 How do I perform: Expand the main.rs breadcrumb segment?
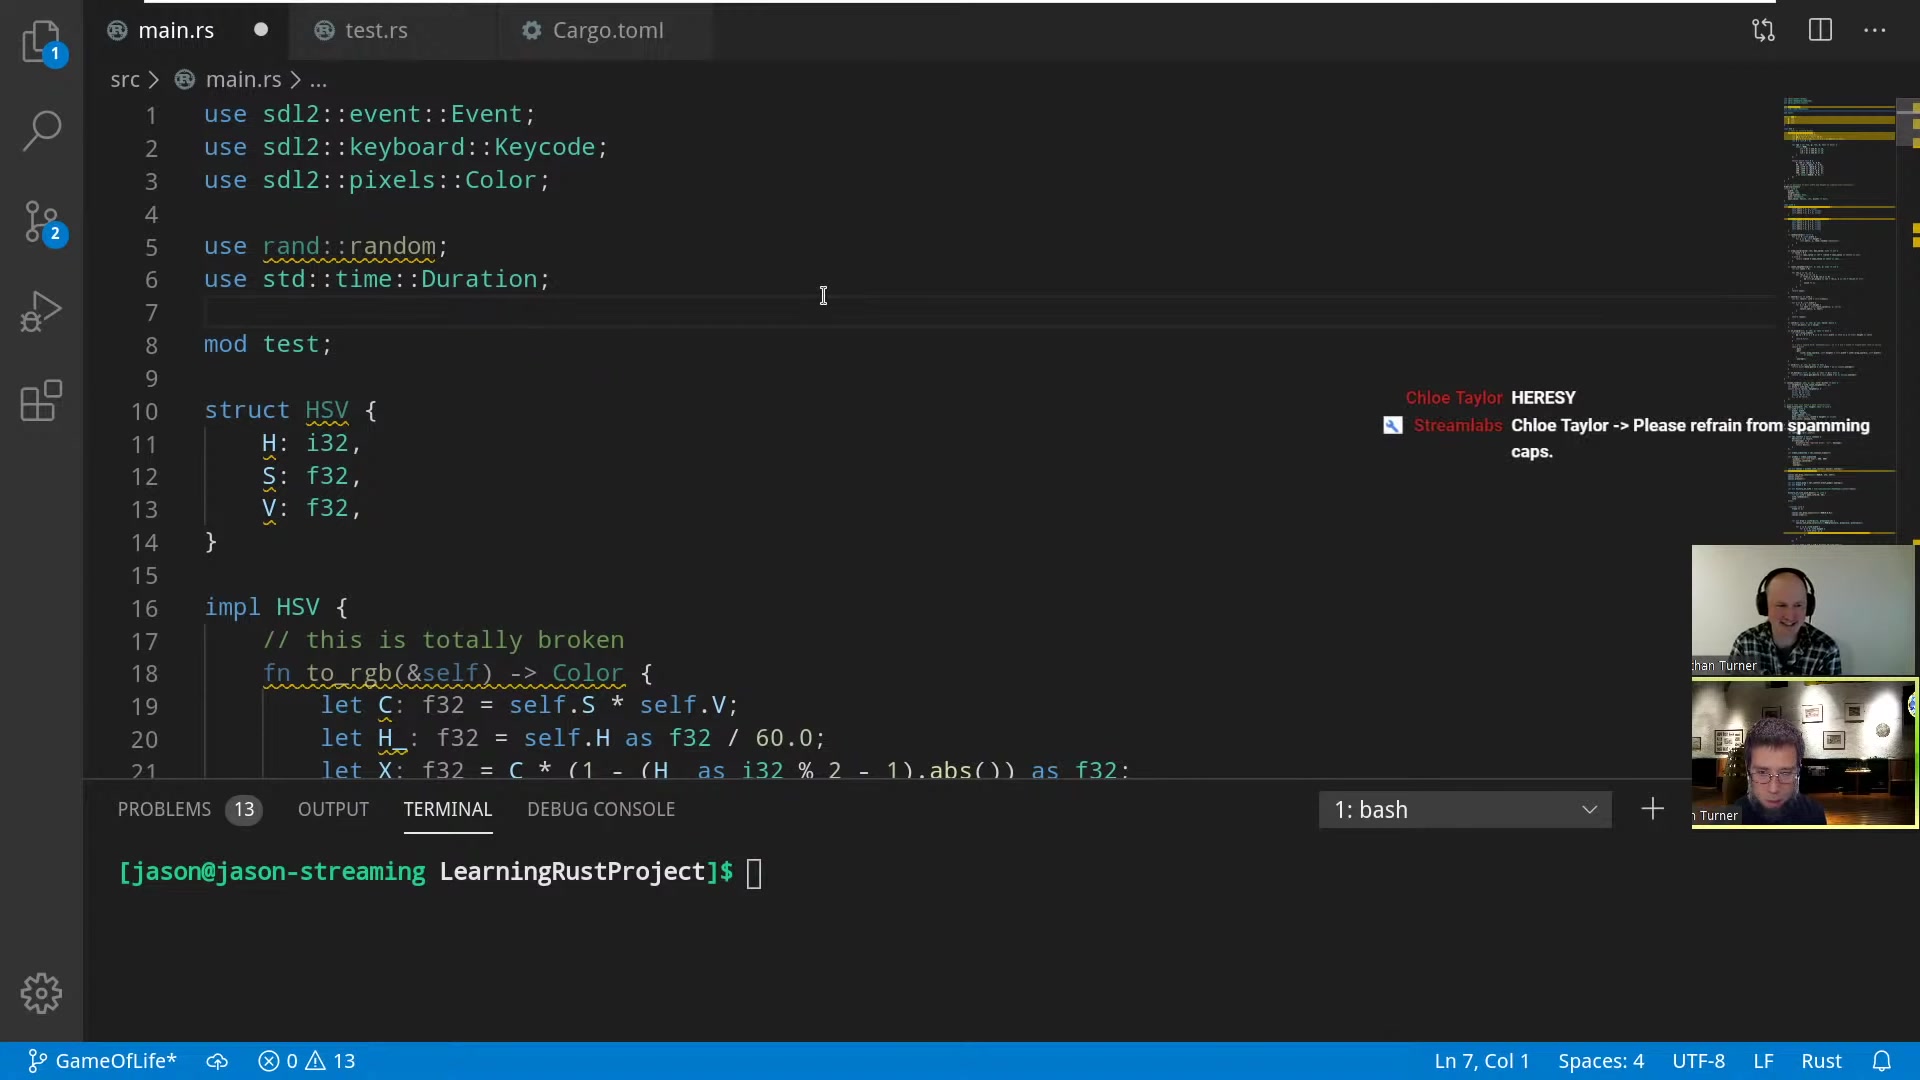[243, 79]
